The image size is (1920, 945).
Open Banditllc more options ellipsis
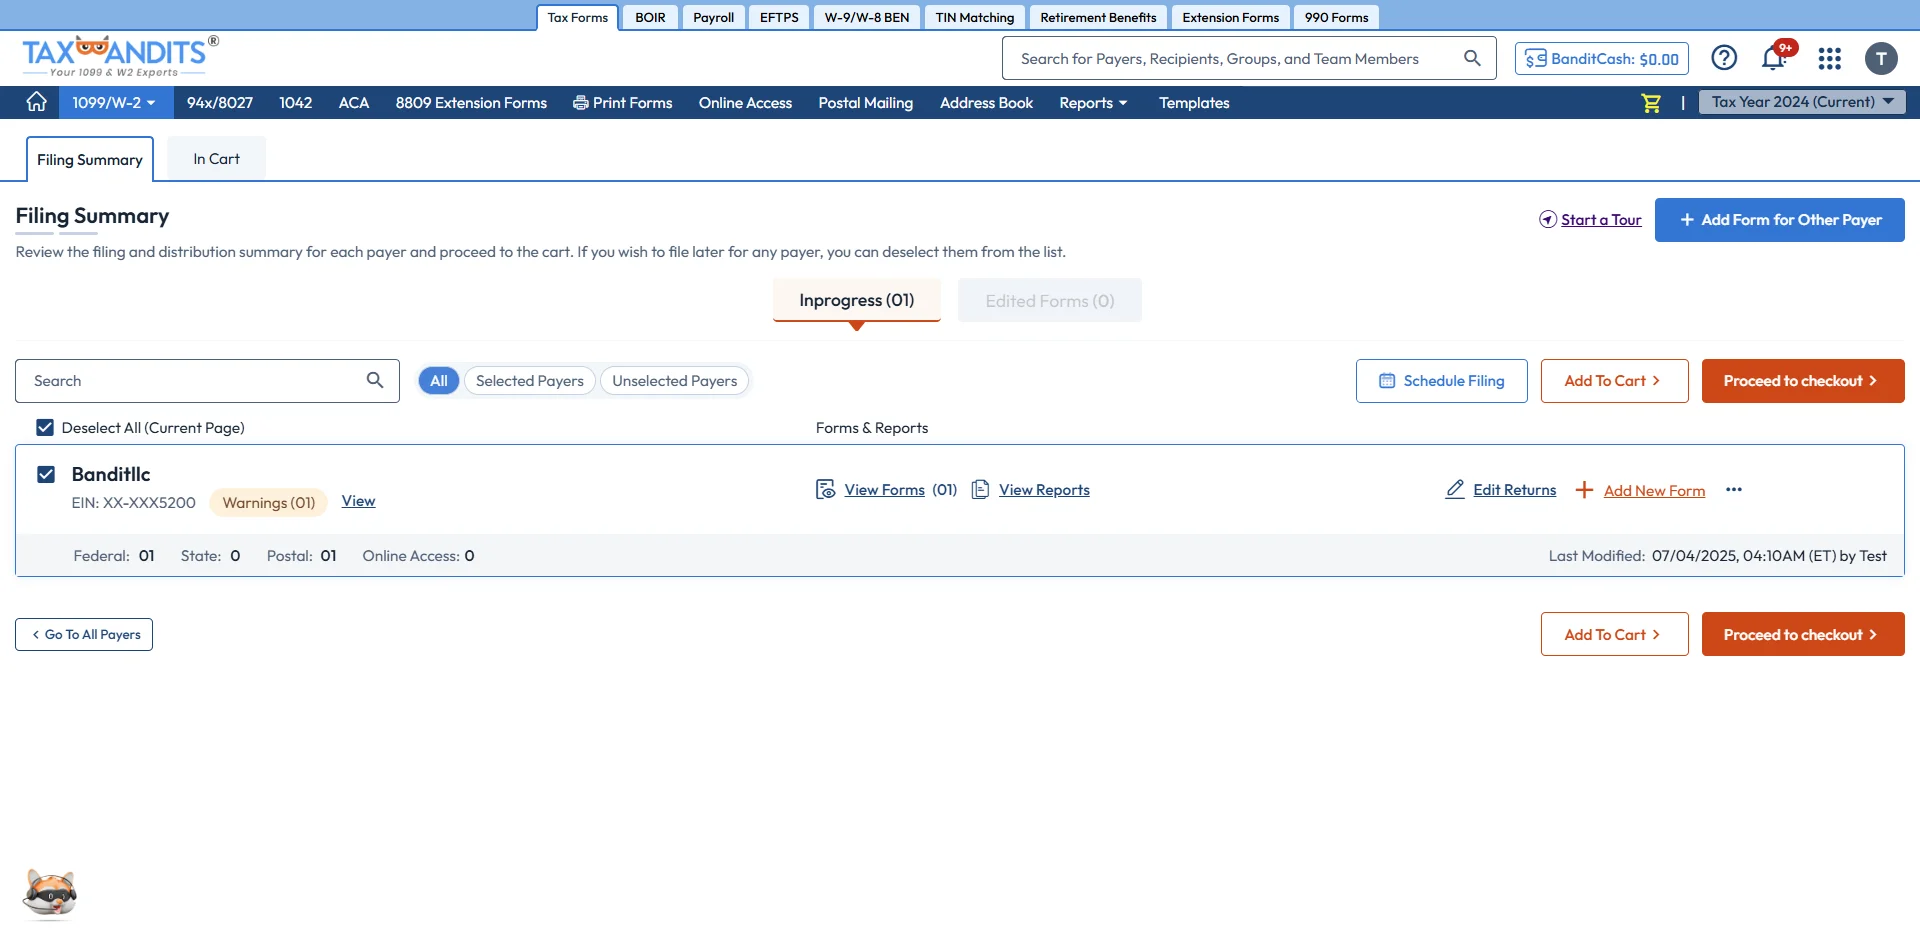[x=1734, y=489]
